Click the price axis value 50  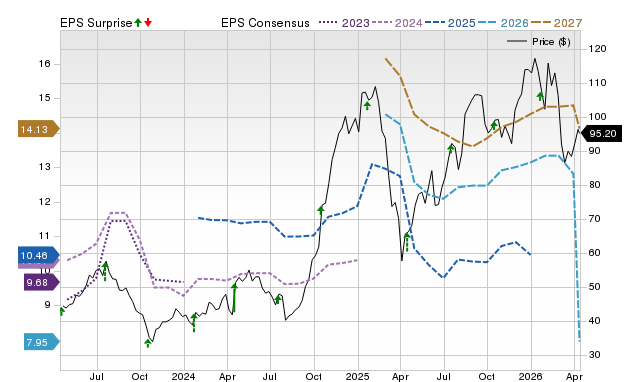(595, 287)
